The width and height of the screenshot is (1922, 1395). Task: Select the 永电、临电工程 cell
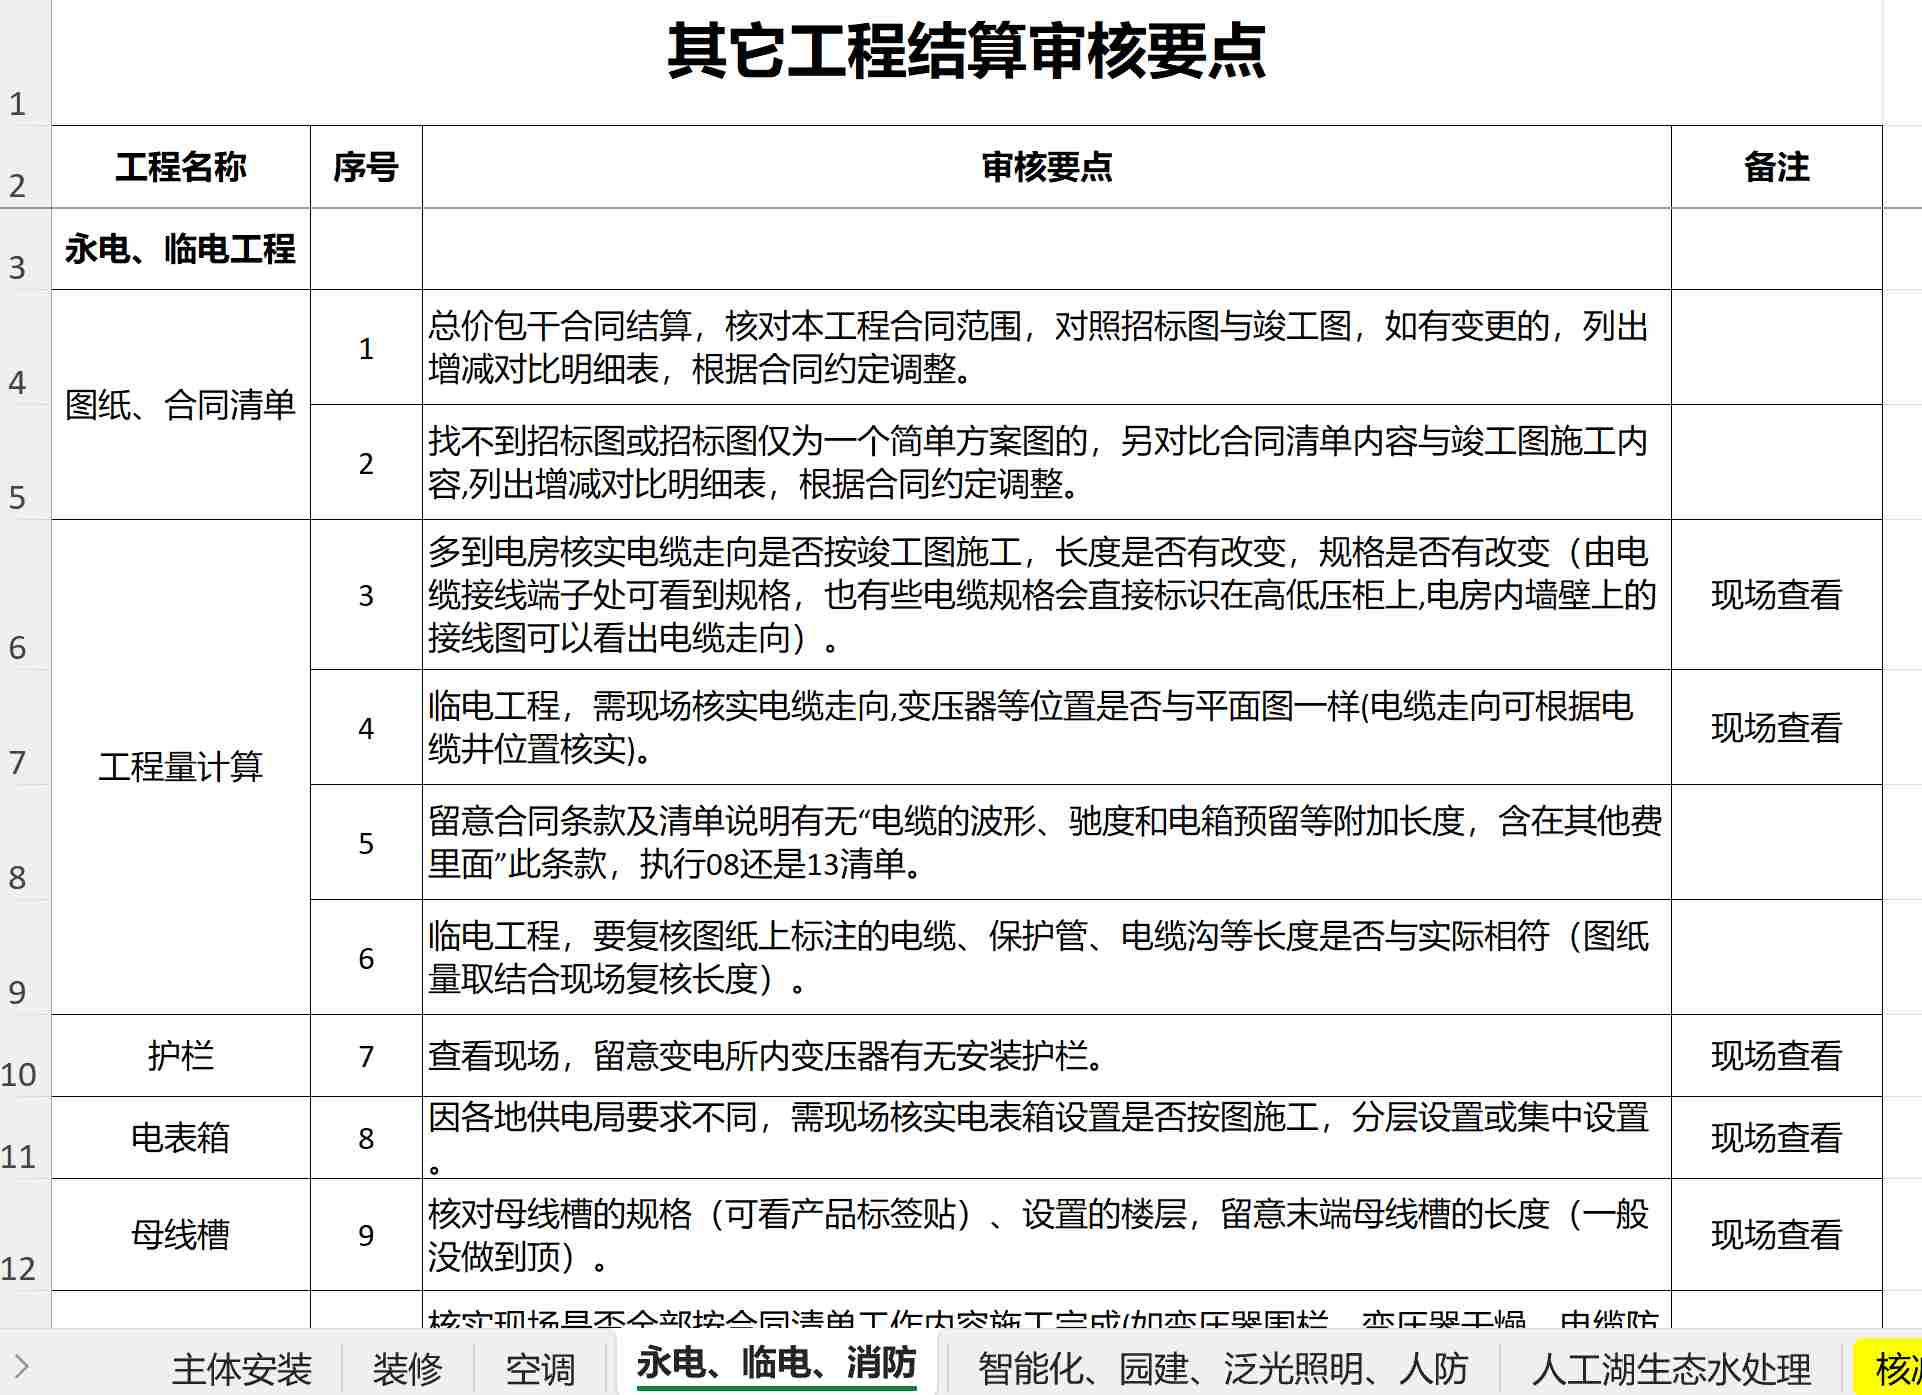[x=181, y=249]
